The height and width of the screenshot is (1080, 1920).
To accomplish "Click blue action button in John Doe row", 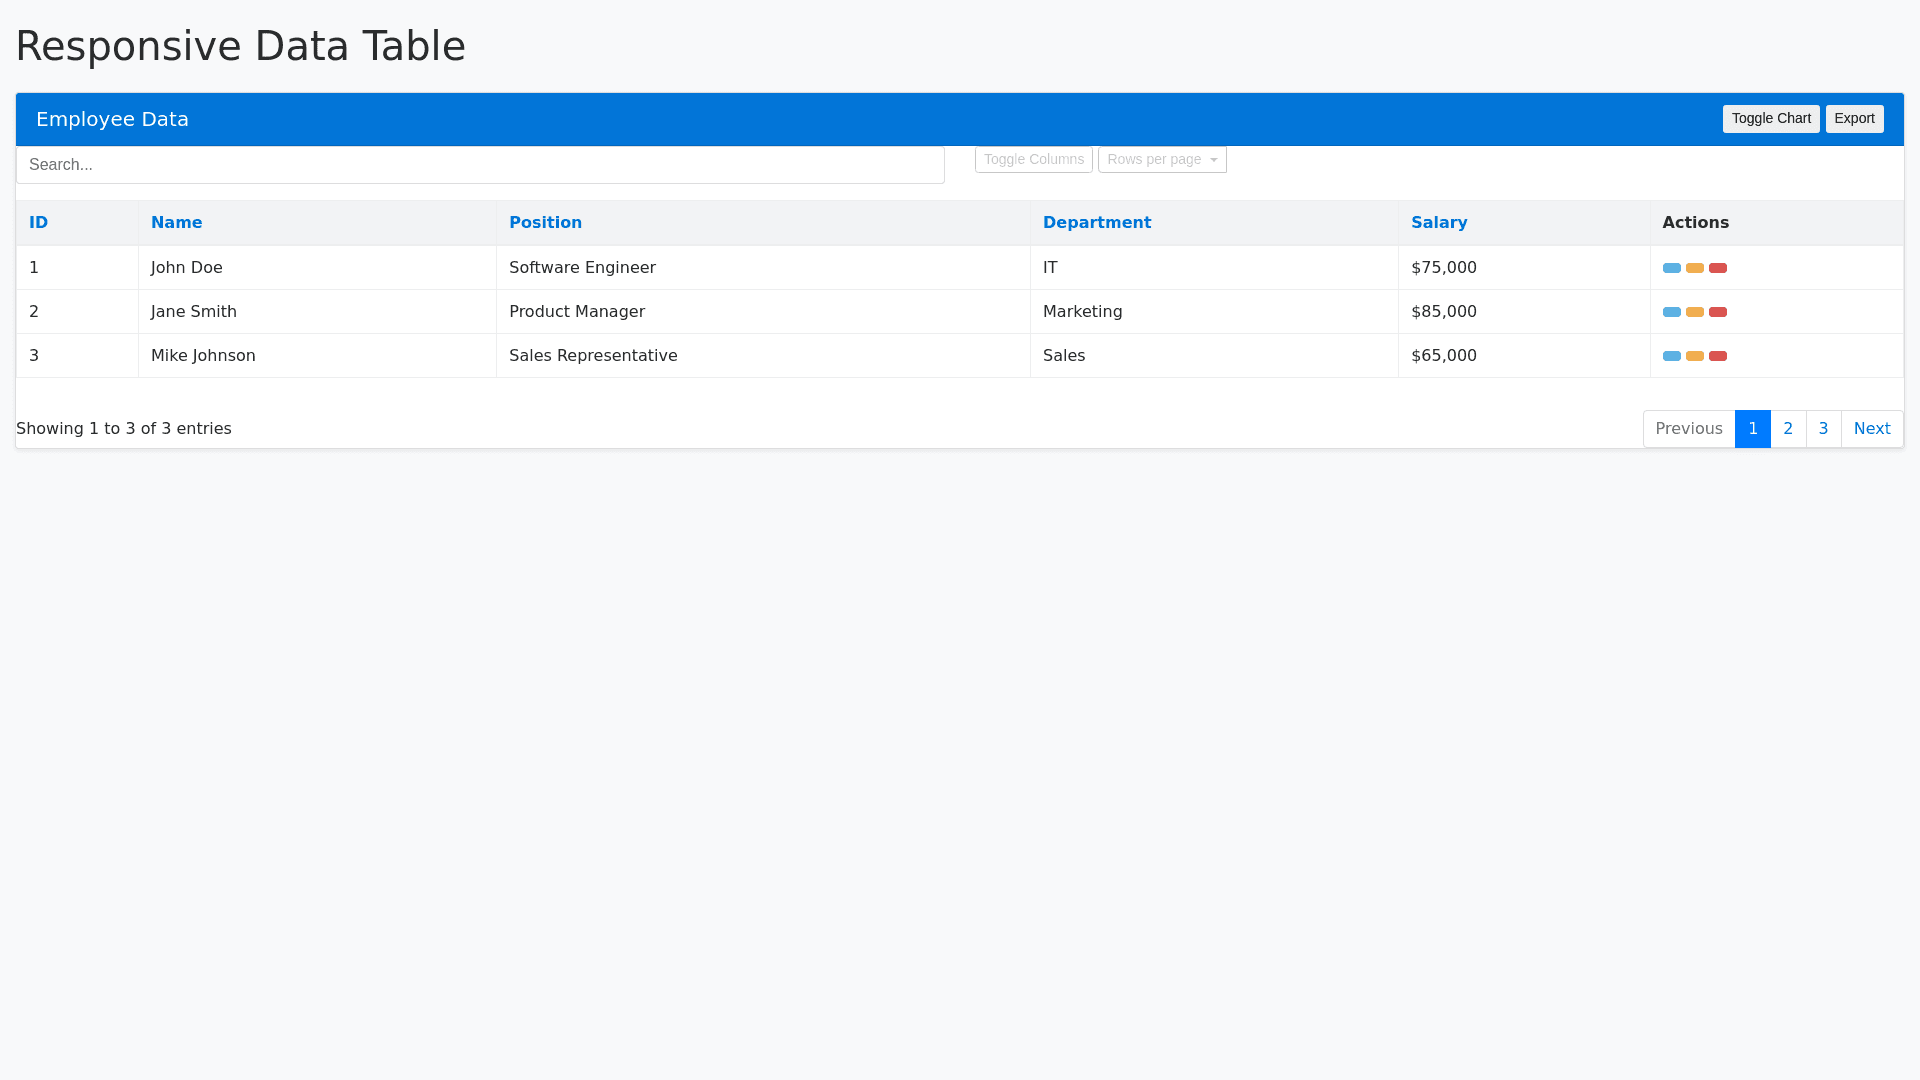I will (1671, 268).
